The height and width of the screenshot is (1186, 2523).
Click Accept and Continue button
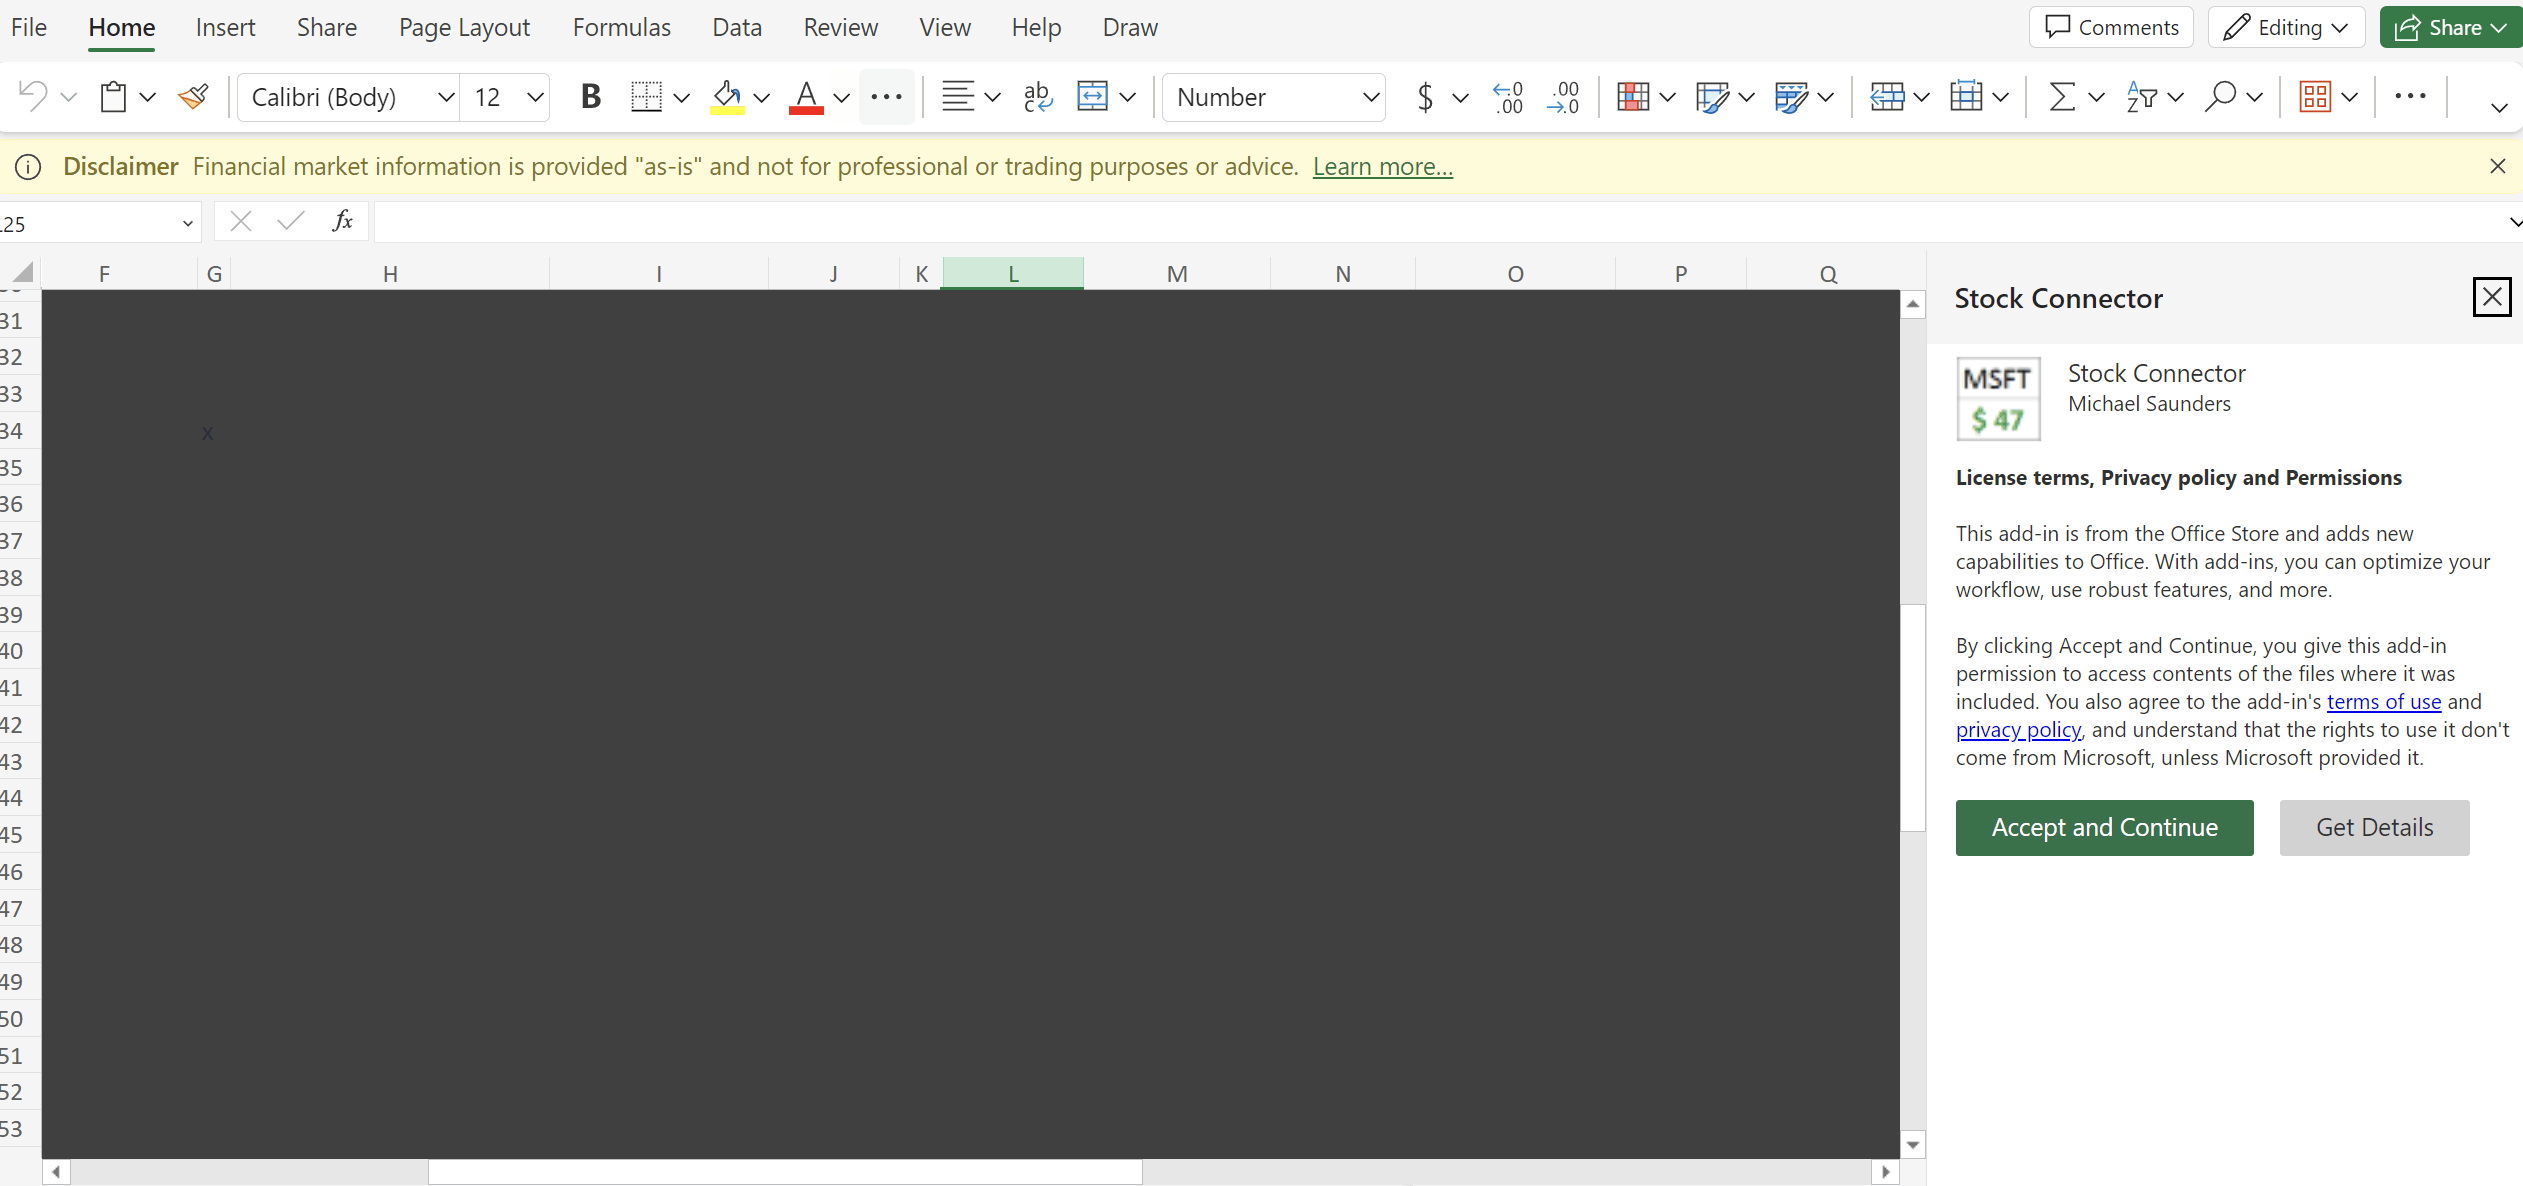point(2104,827)
